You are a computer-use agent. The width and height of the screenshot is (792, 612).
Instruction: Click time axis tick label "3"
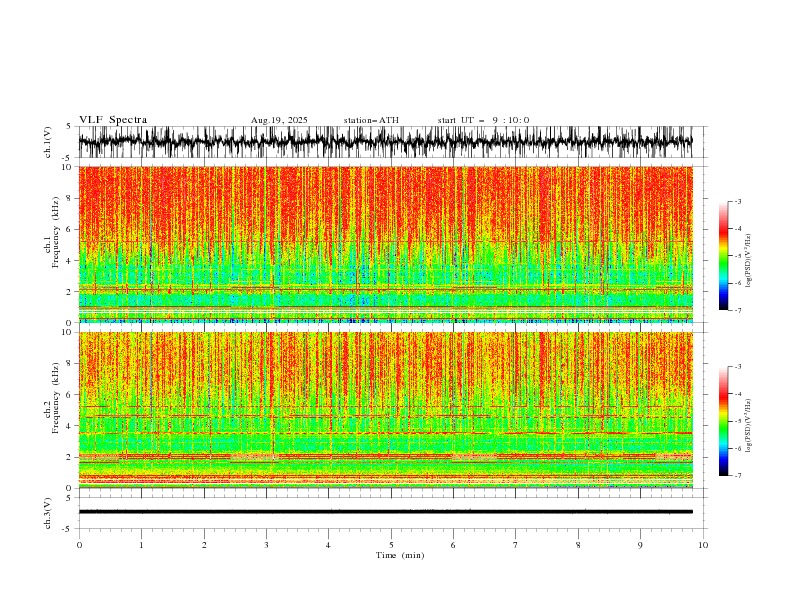(x=266, y=545)
